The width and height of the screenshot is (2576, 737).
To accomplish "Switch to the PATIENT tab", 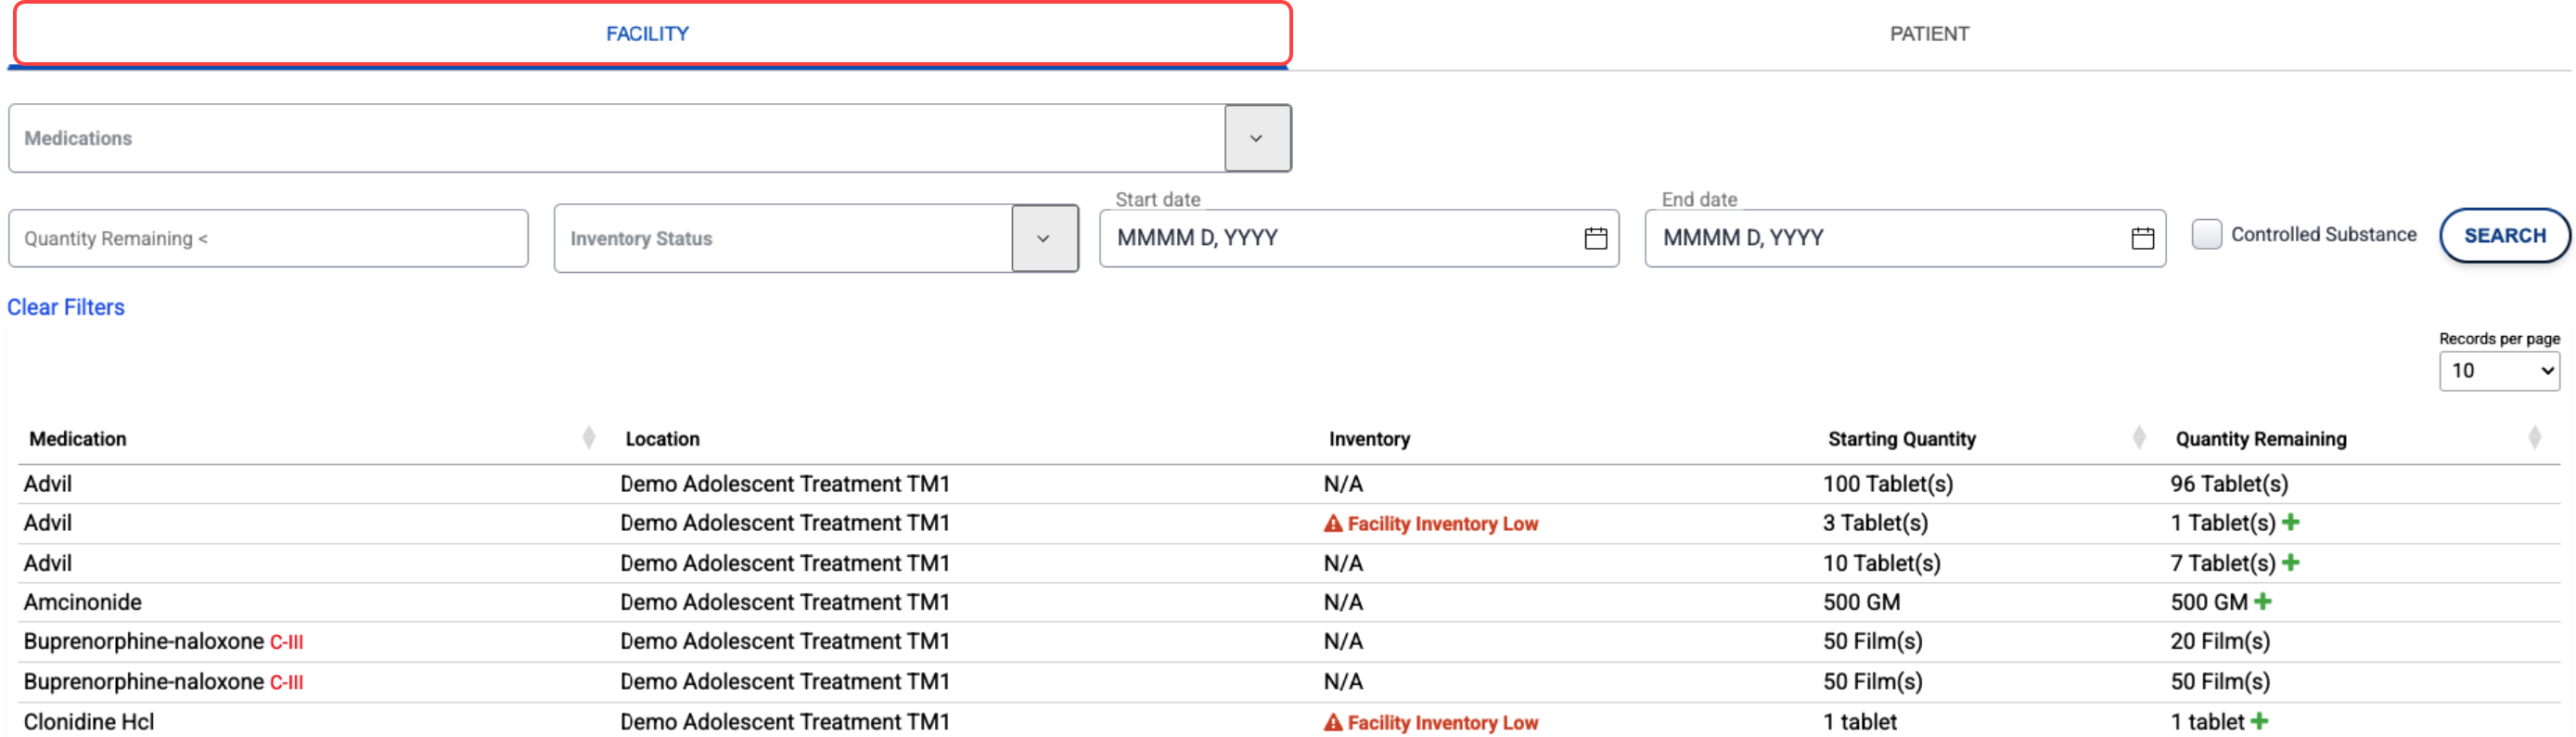I will [1928, 34].
